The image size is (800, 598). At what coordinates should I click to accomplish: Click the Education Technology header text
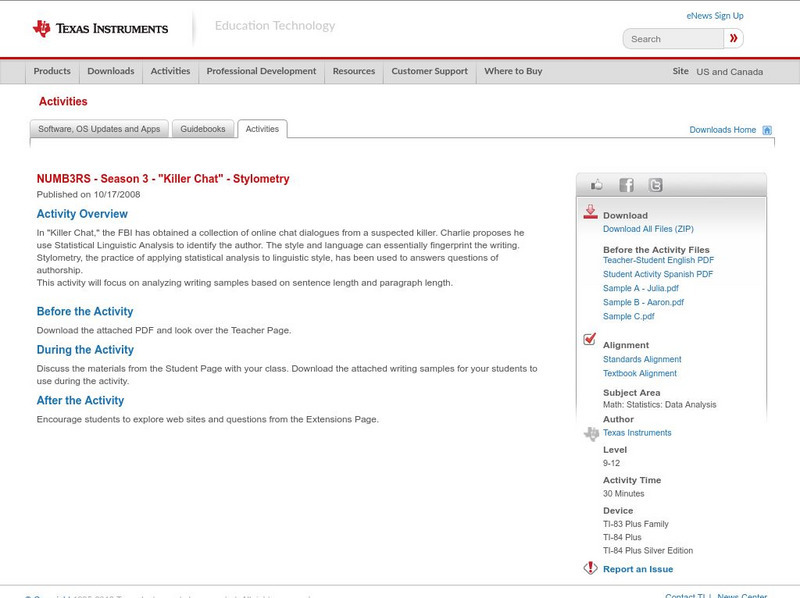275,26
